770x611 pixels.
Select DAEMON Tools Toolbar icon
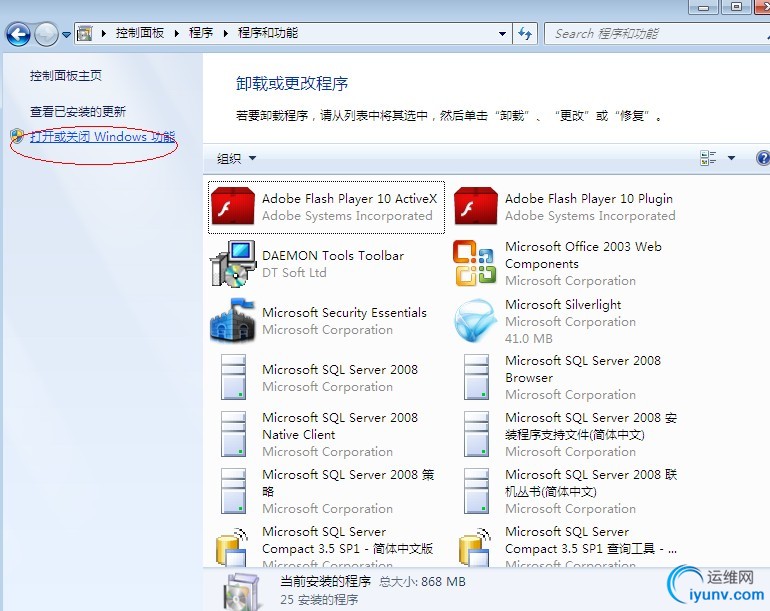point(233,263)
